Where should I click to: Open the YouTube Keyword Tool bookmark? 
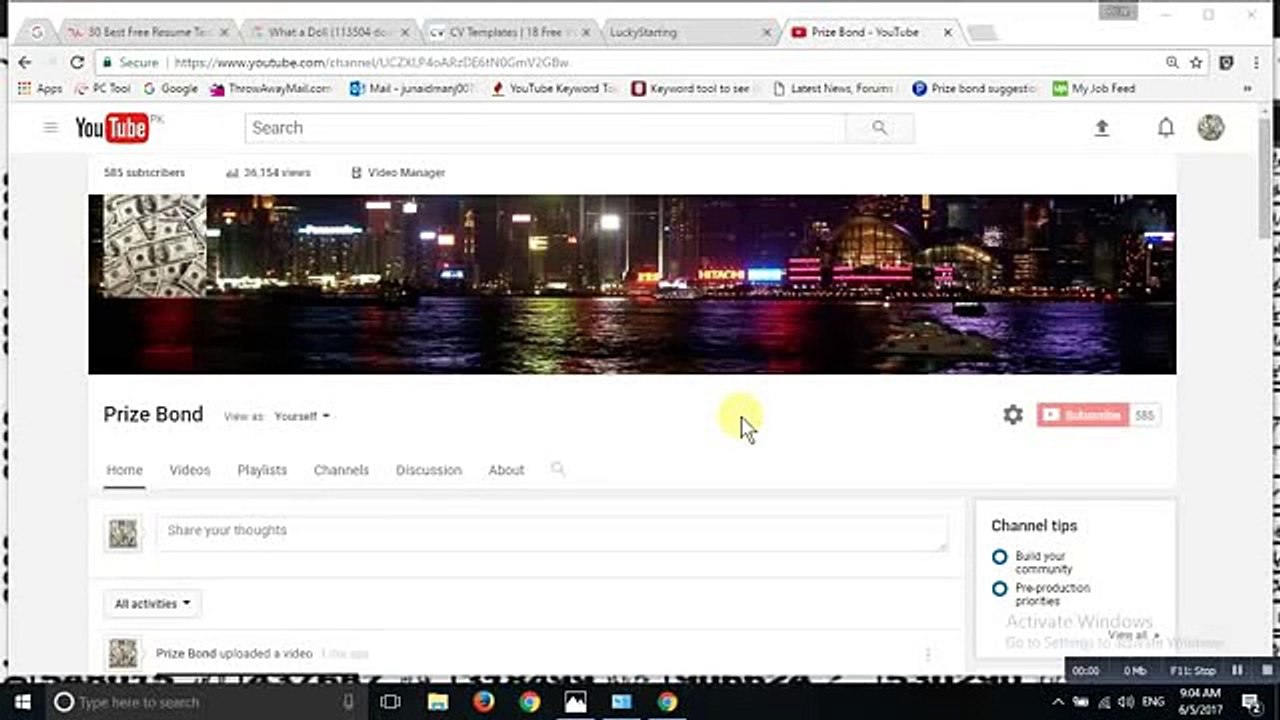coord(554,89)
